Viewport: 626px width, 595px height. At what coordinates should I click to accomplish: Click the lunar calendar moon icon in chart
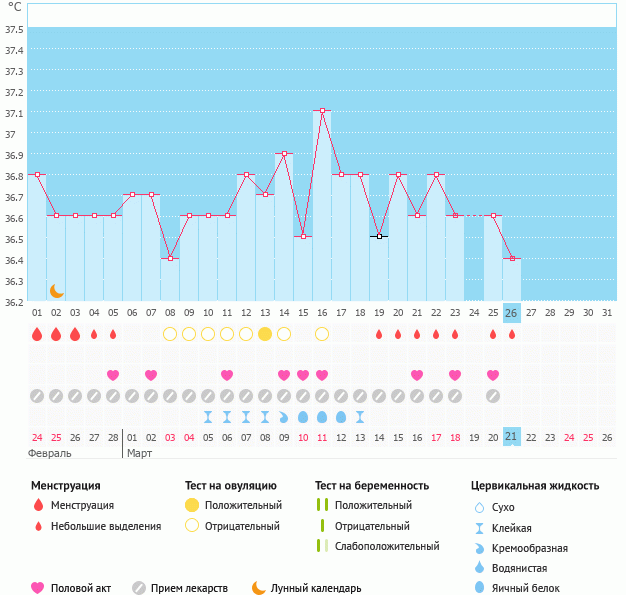(57, 290)
